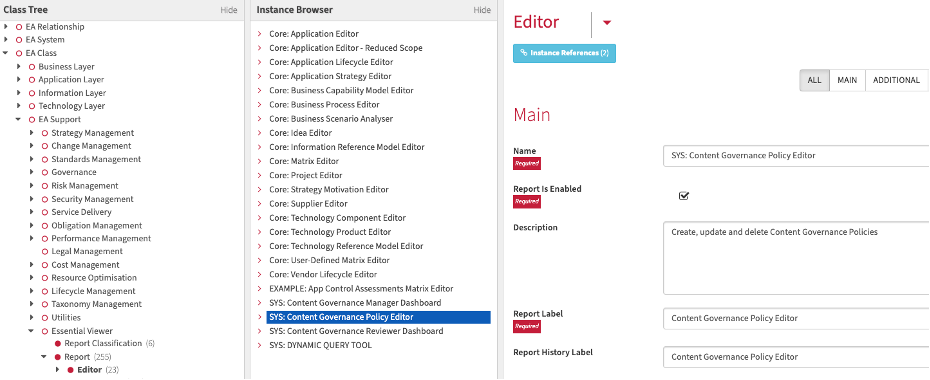Open the Editor title dropdown arrow
Viewport: 930px width, 380px height.
coord(606,23)
